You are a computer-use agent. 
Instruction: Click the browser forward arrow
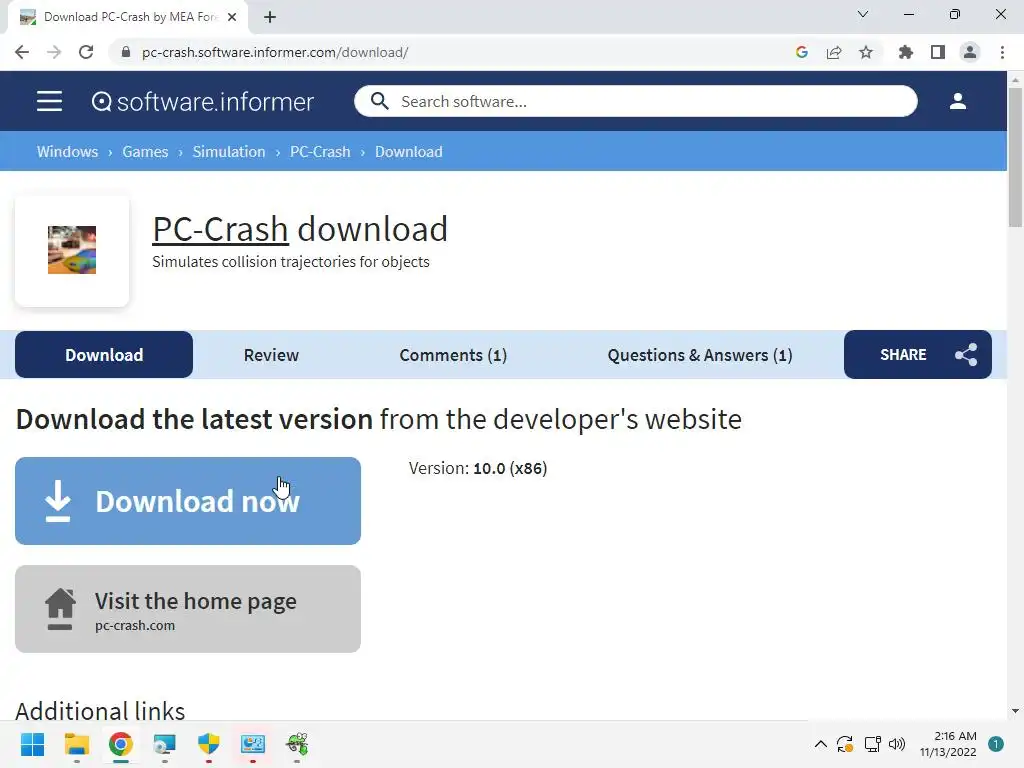[54, 52]
